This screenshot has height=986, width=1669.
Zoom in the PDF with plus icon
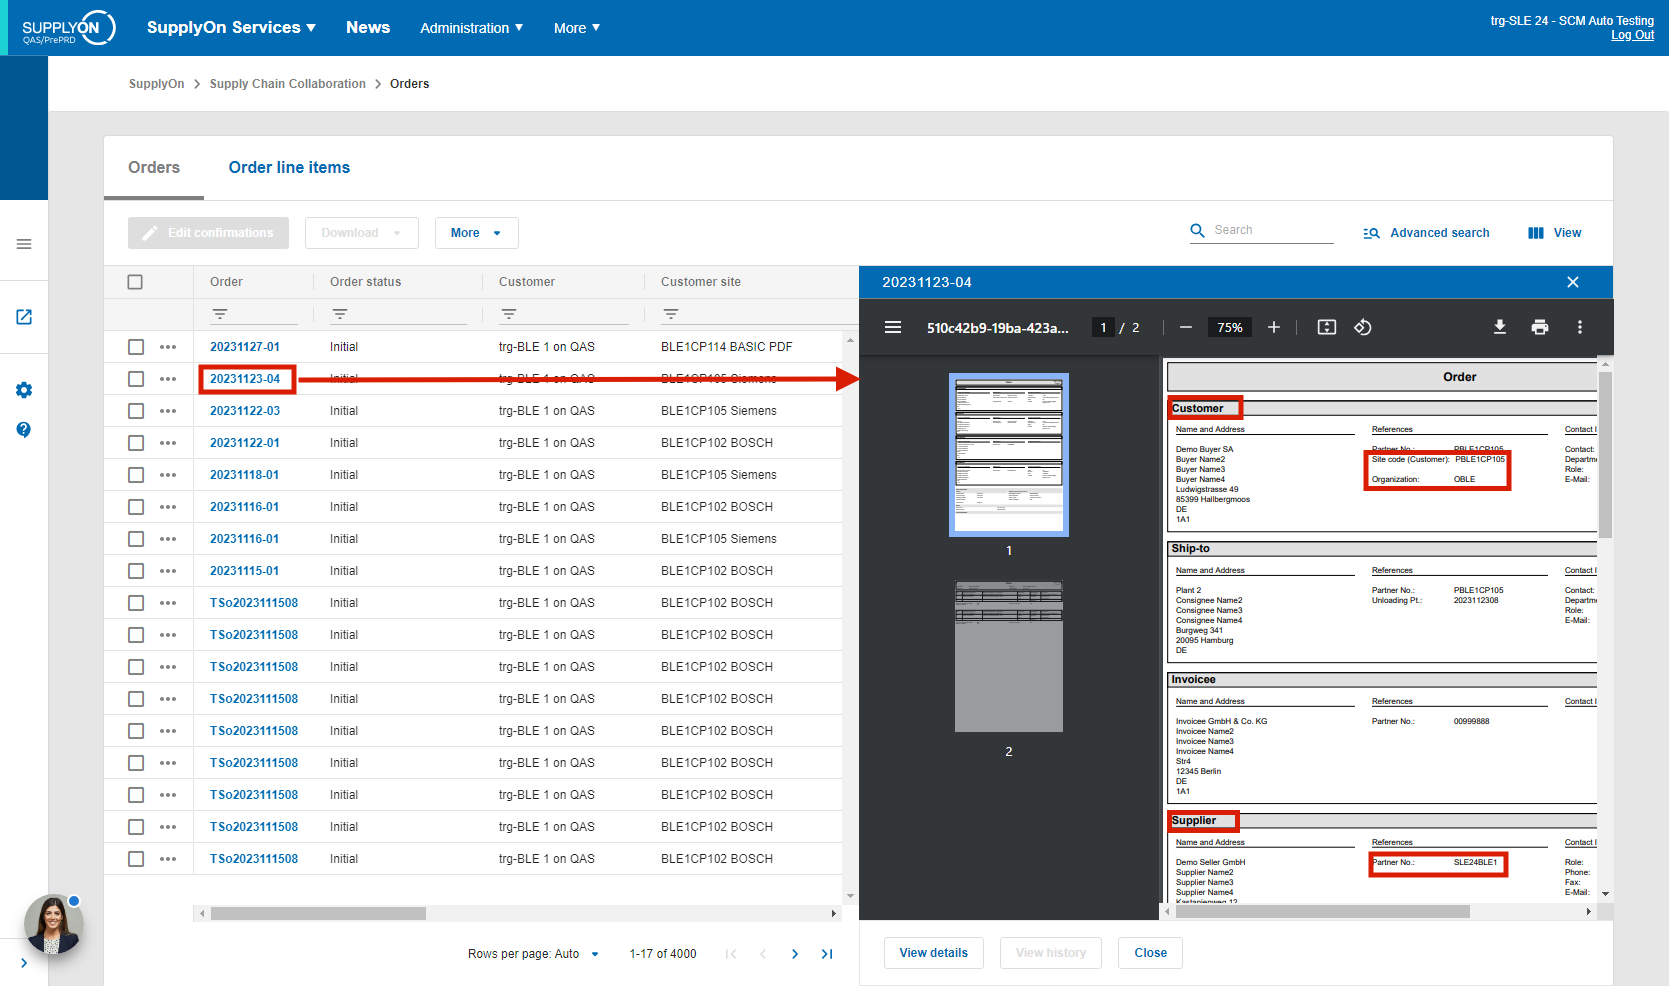pyautogui.click(x=1274, y=327)
